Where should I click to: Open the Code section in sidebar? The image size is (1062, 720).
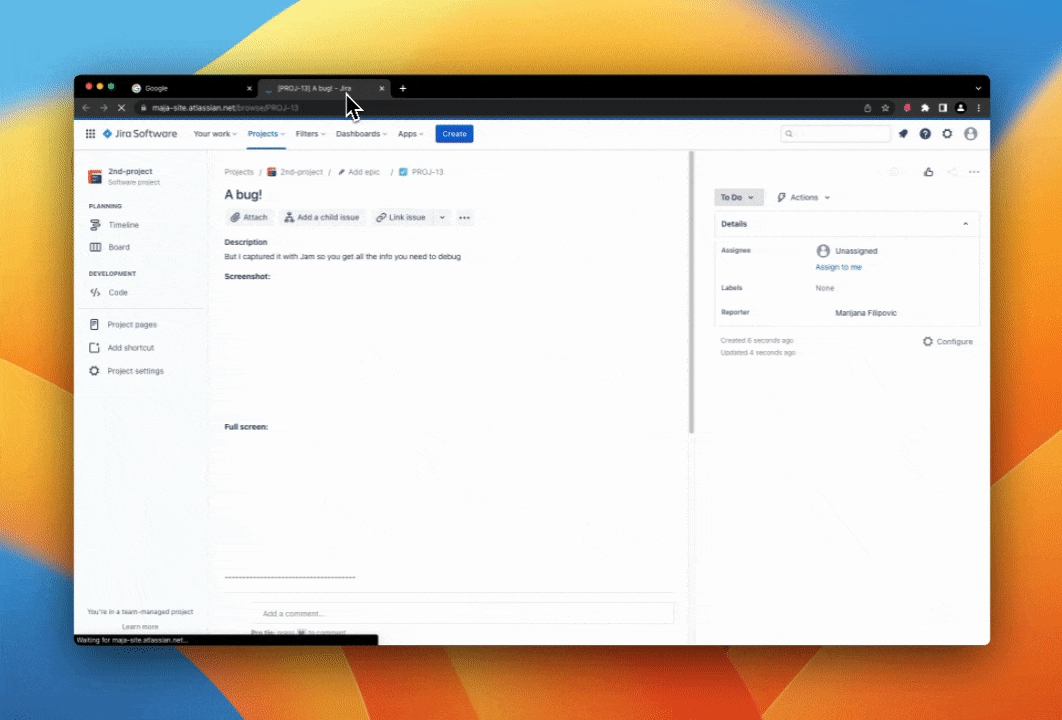[117, 293]
